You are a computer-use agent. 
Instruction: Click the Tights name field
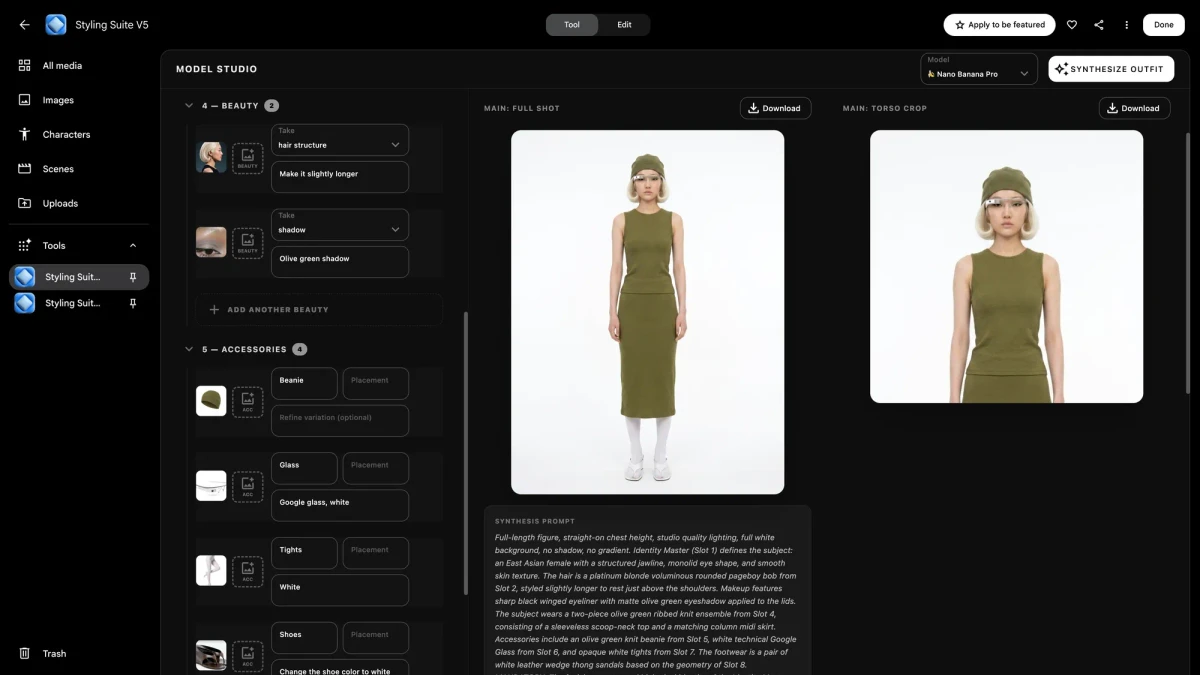pos(305,554)
